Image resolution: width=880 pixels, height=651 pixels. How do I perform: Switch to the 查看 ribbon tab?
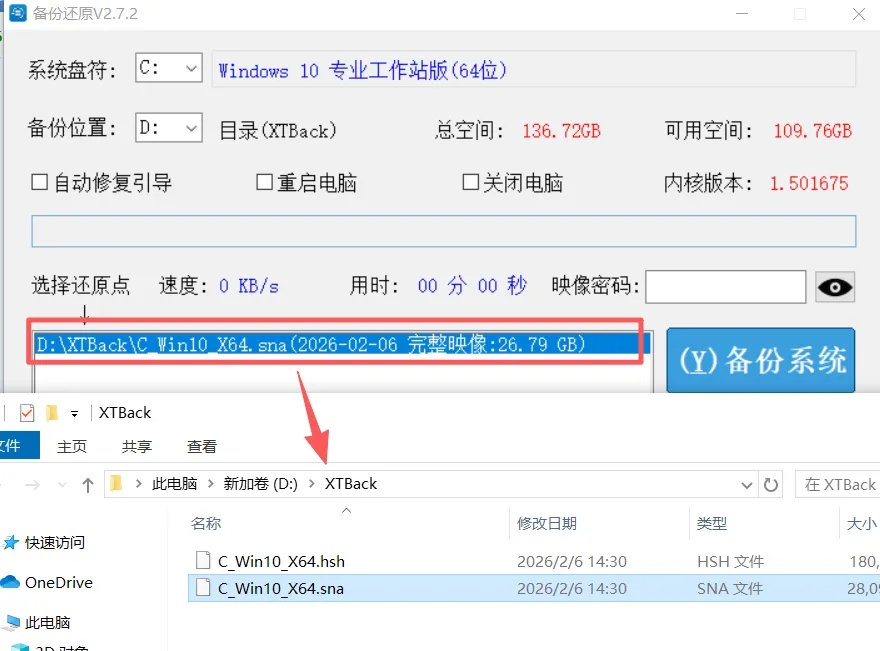click(x=200, y=446)
